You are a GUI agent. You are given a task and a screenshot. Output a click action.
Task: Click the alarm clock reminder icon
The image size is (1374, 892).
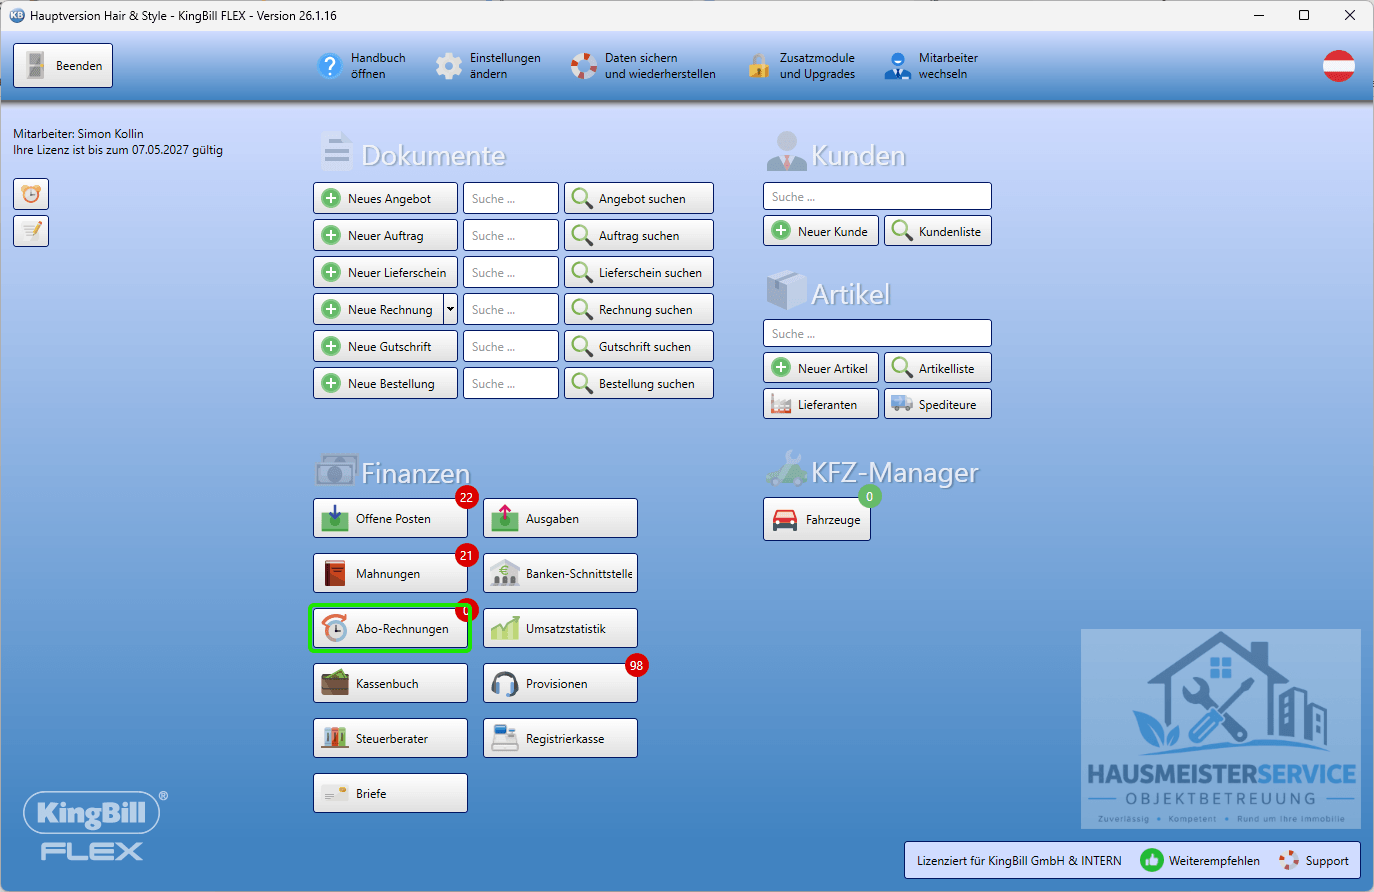tap(31, 194)
